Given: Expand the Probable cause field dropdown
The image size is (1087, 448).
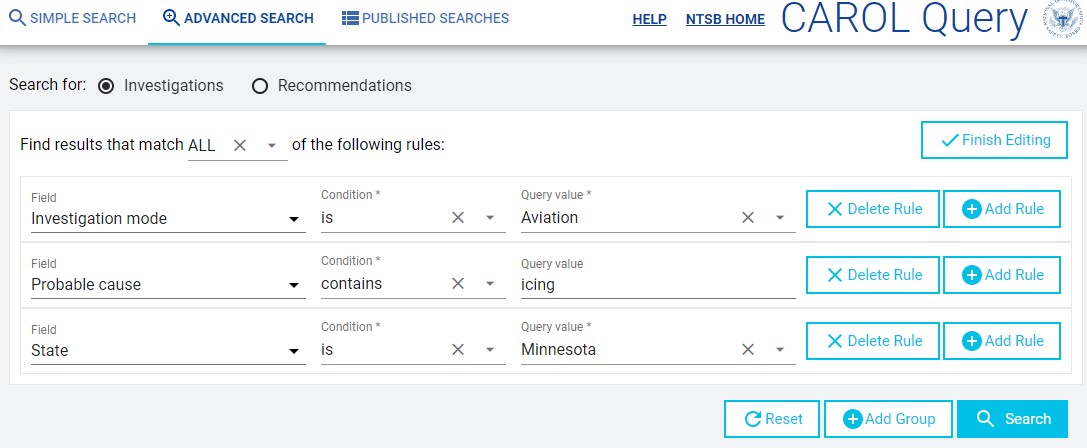Looking at the screenshot, I should click(168, 284).
